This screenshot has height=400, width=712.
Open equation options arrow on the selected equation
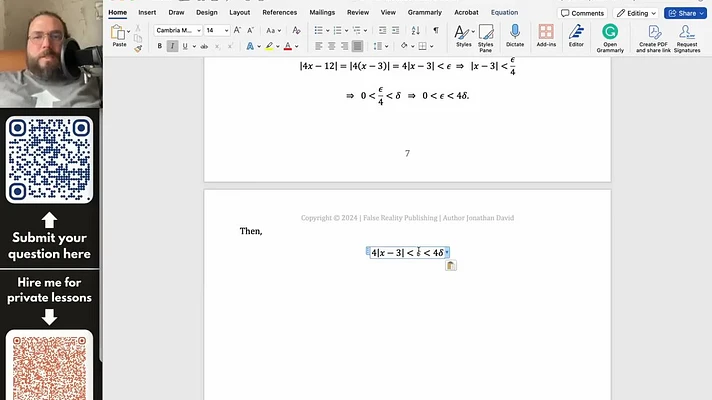pyautogui.click(x=447, y=252)
